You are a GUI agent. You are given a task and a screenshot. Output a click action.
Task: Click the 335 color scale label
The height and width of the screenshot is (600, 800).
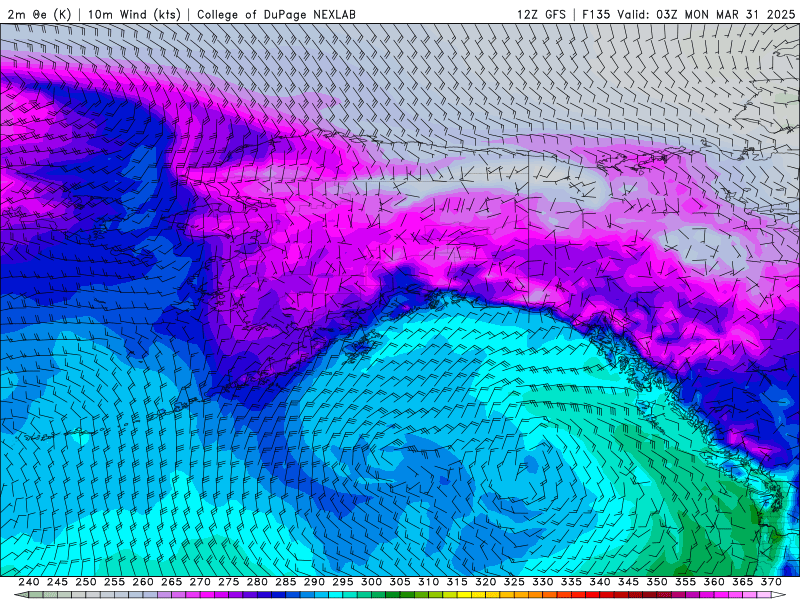[x=571, y=582]
